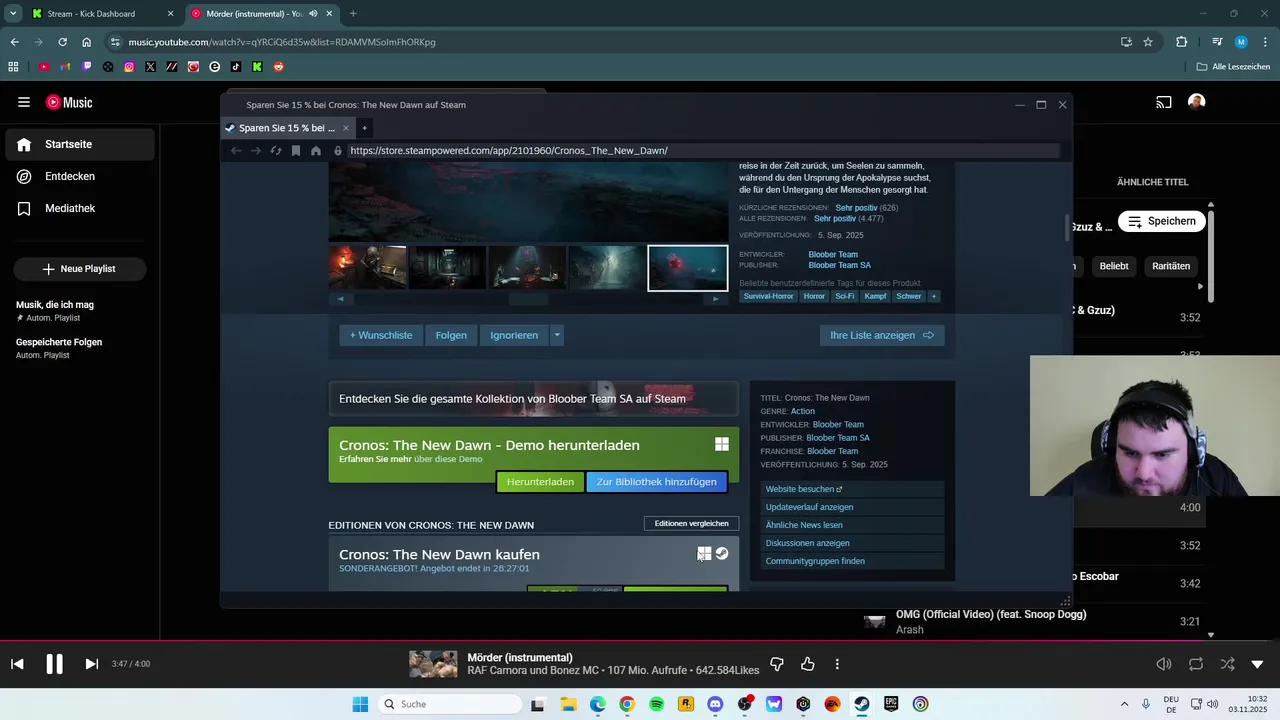Add game via + Wunschliste button
The height and width of the screenshot is (720, 1280).
381,335
